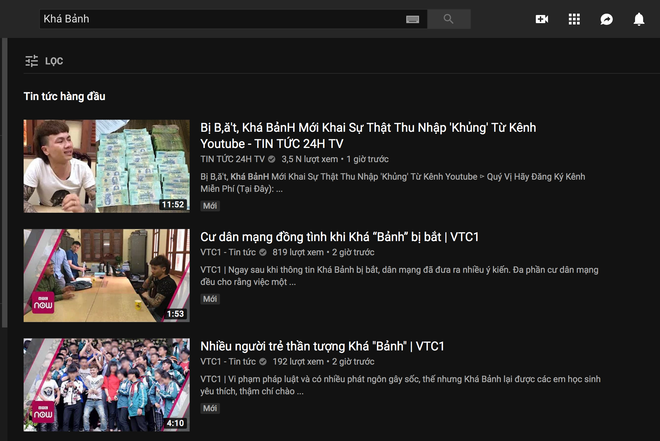Click the filter sliders icon
This screenshot has width=660, height=441.
tap(32, 61)
